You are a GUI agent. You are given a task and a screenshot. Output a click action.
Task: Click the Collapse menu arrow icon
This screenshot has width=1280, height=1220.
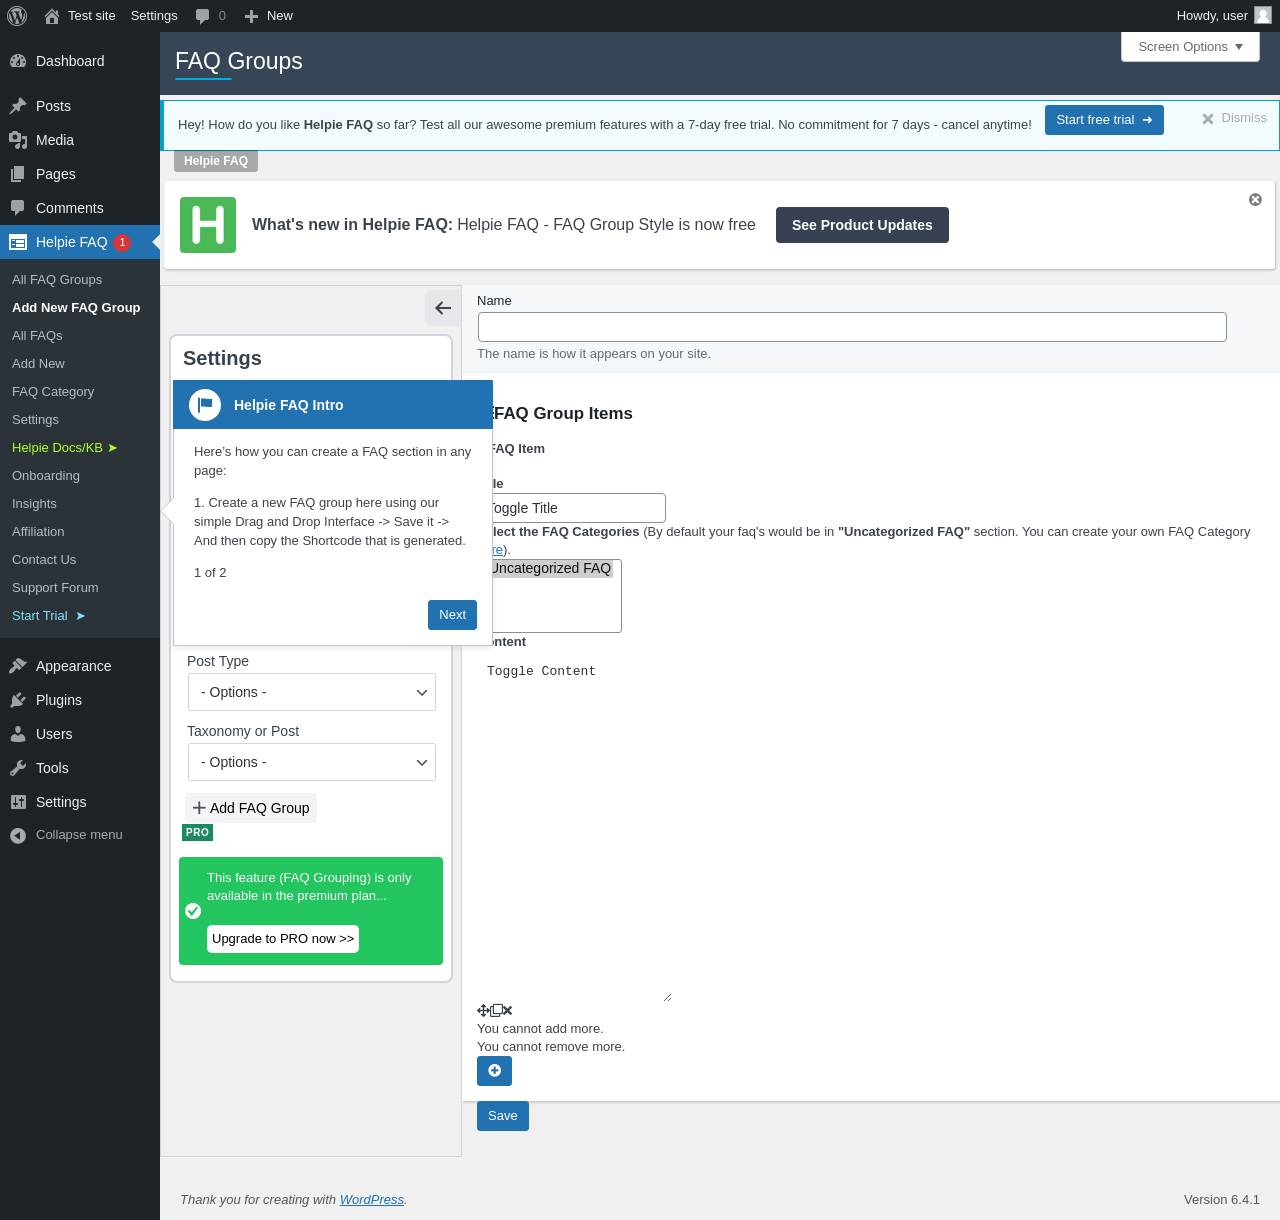click(18, 835)
